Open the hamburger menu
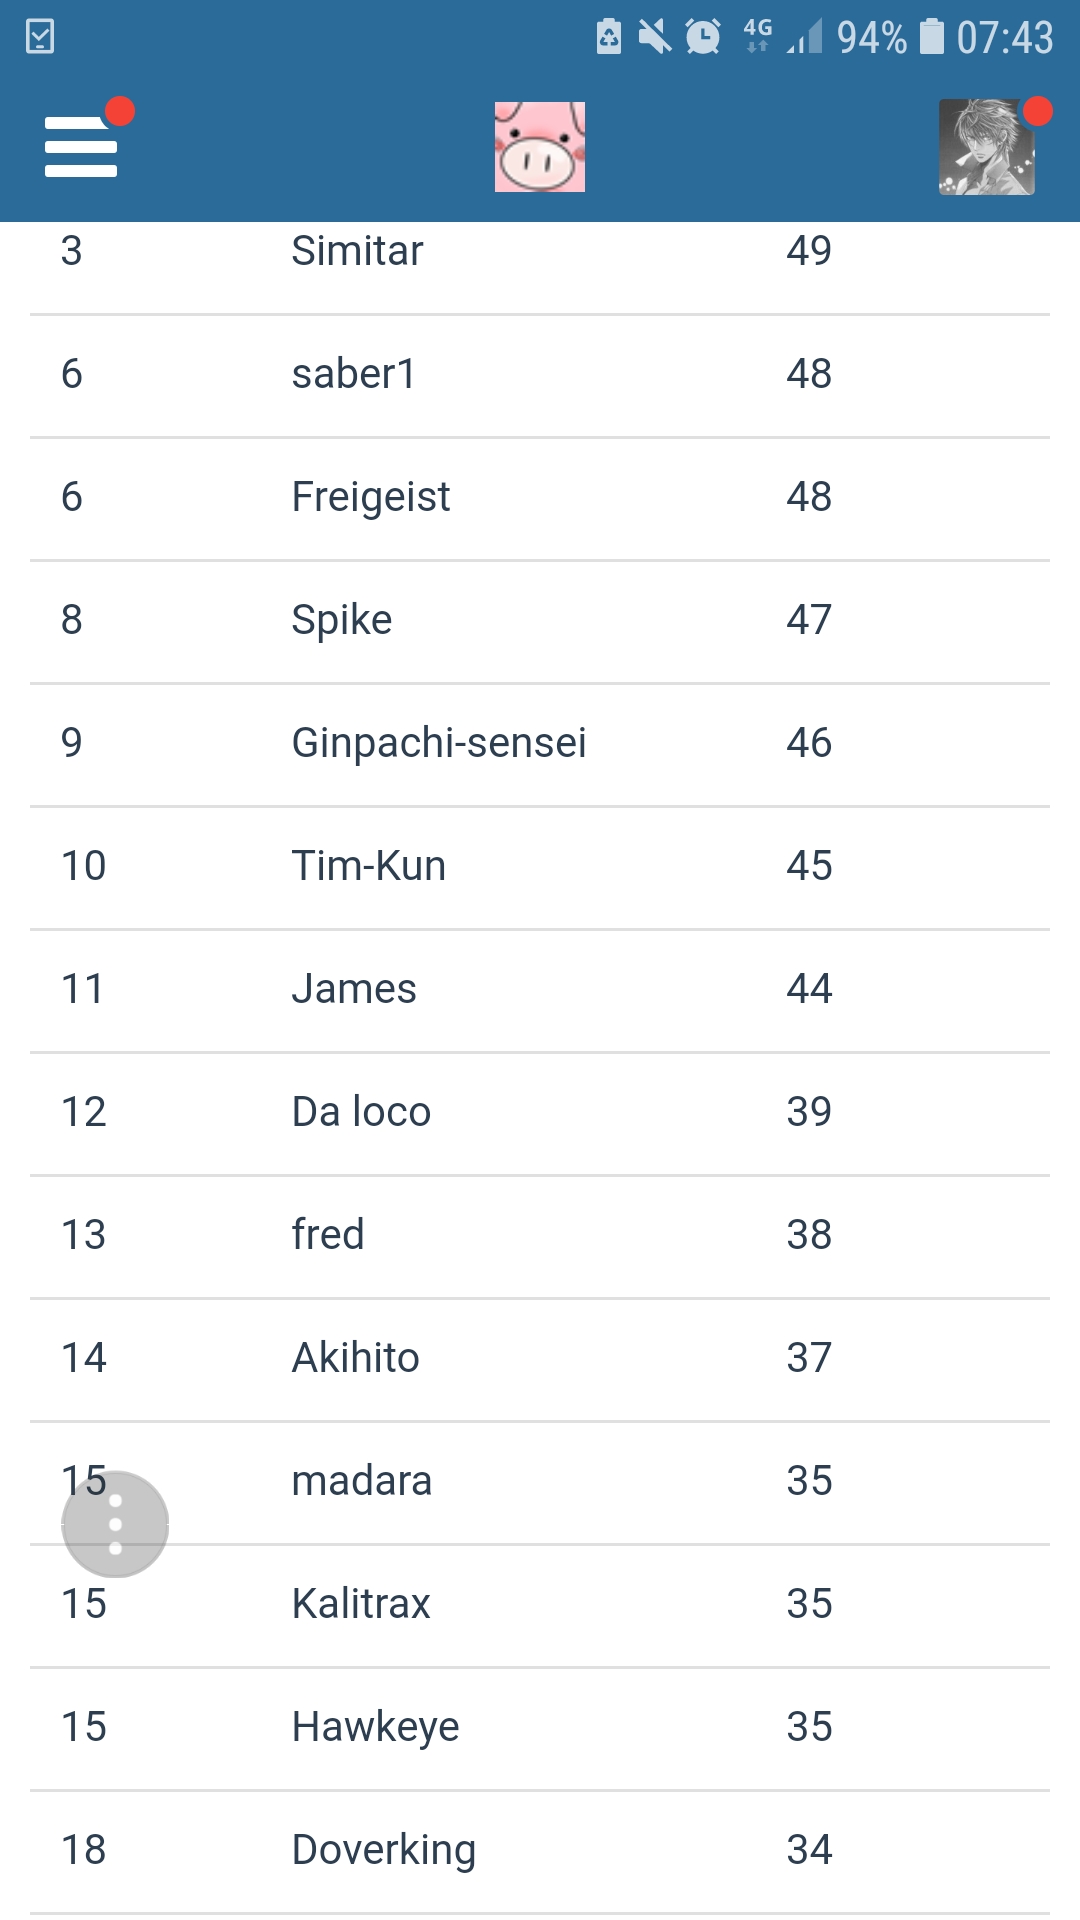This screenshot has height=1920, width=1080. 81,147
